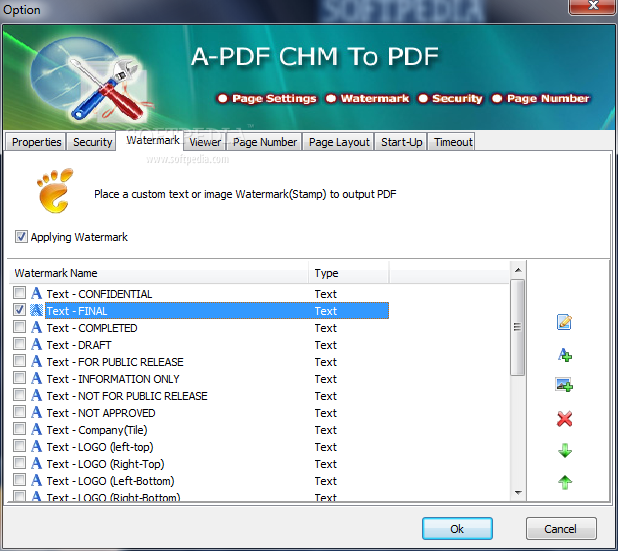618x551 pixels.
Task: Select the Text - NOT FOR PUBLIC RELEASE row
Action: pos(201,396)
